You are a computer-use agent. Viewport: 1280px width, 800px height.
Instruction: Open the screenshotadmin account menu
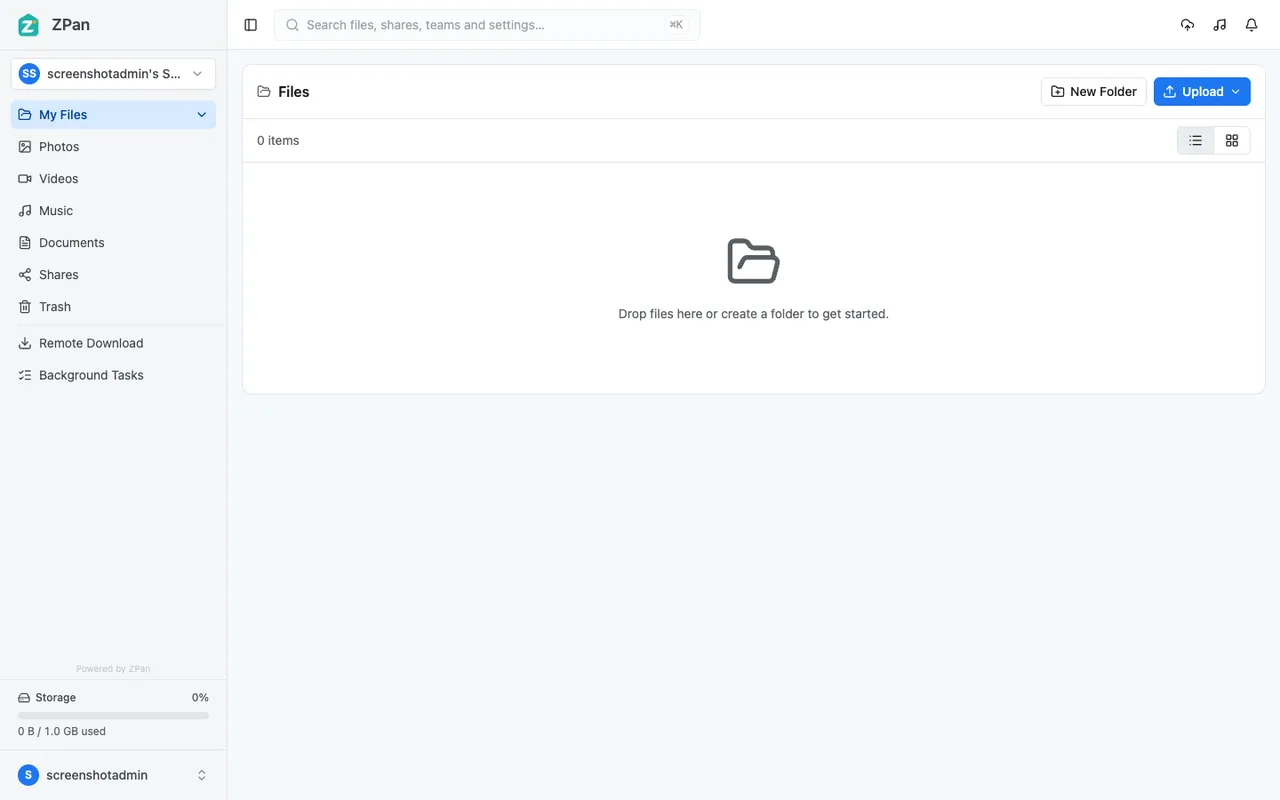click(x=113, y=775)
